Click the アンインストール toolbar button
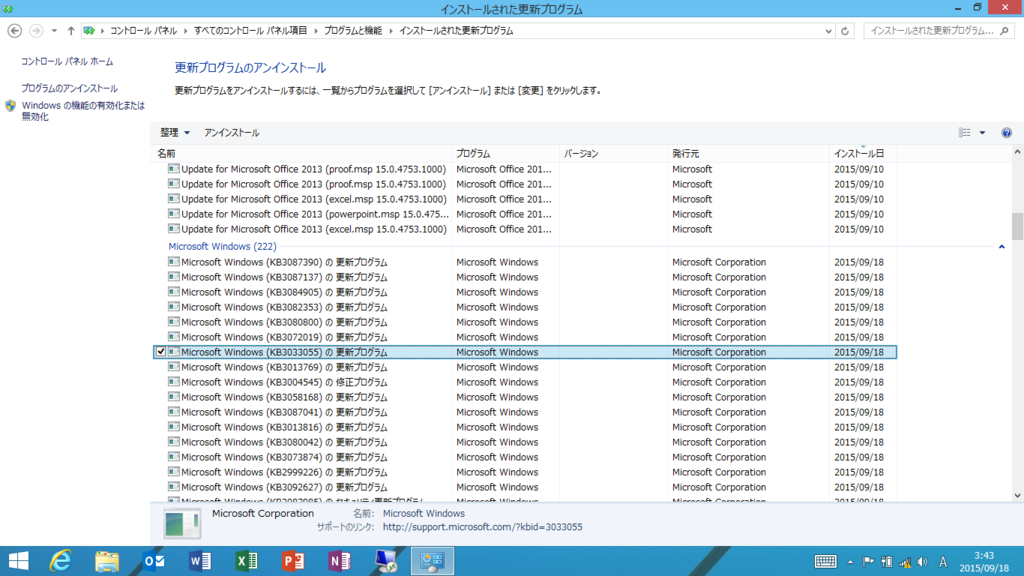Viewport: 1024px width, 576px height. coord(231,133)
